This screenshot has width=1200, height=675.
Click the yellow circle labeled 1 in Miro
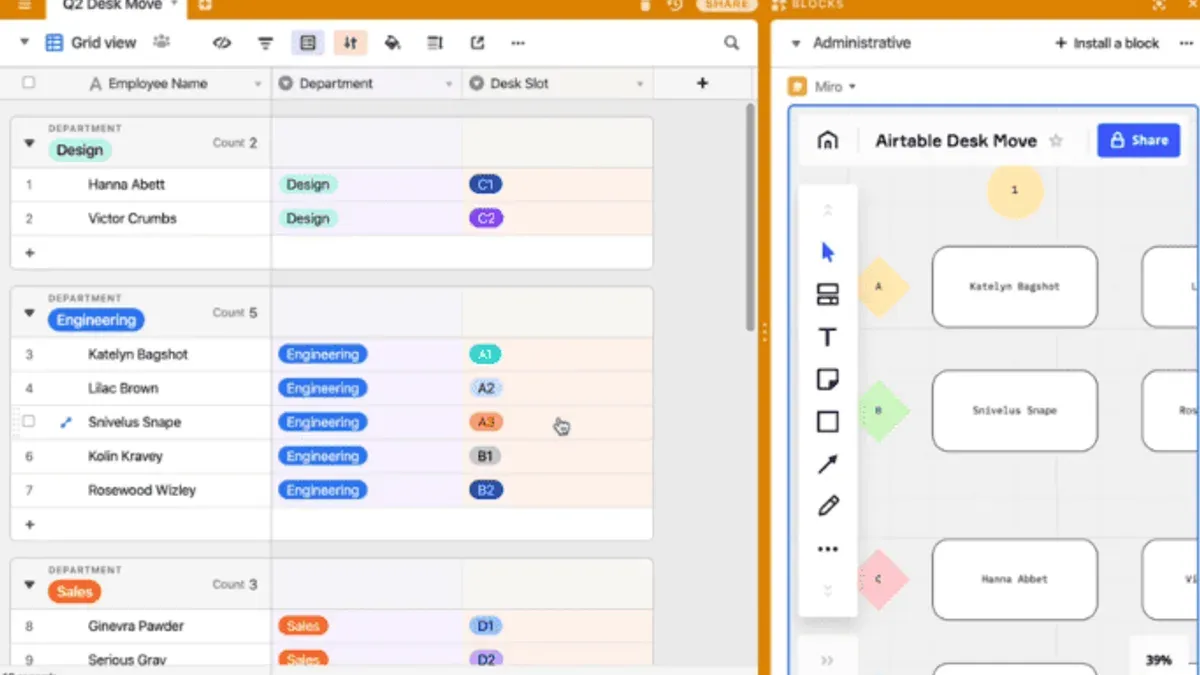[1015, 190]
